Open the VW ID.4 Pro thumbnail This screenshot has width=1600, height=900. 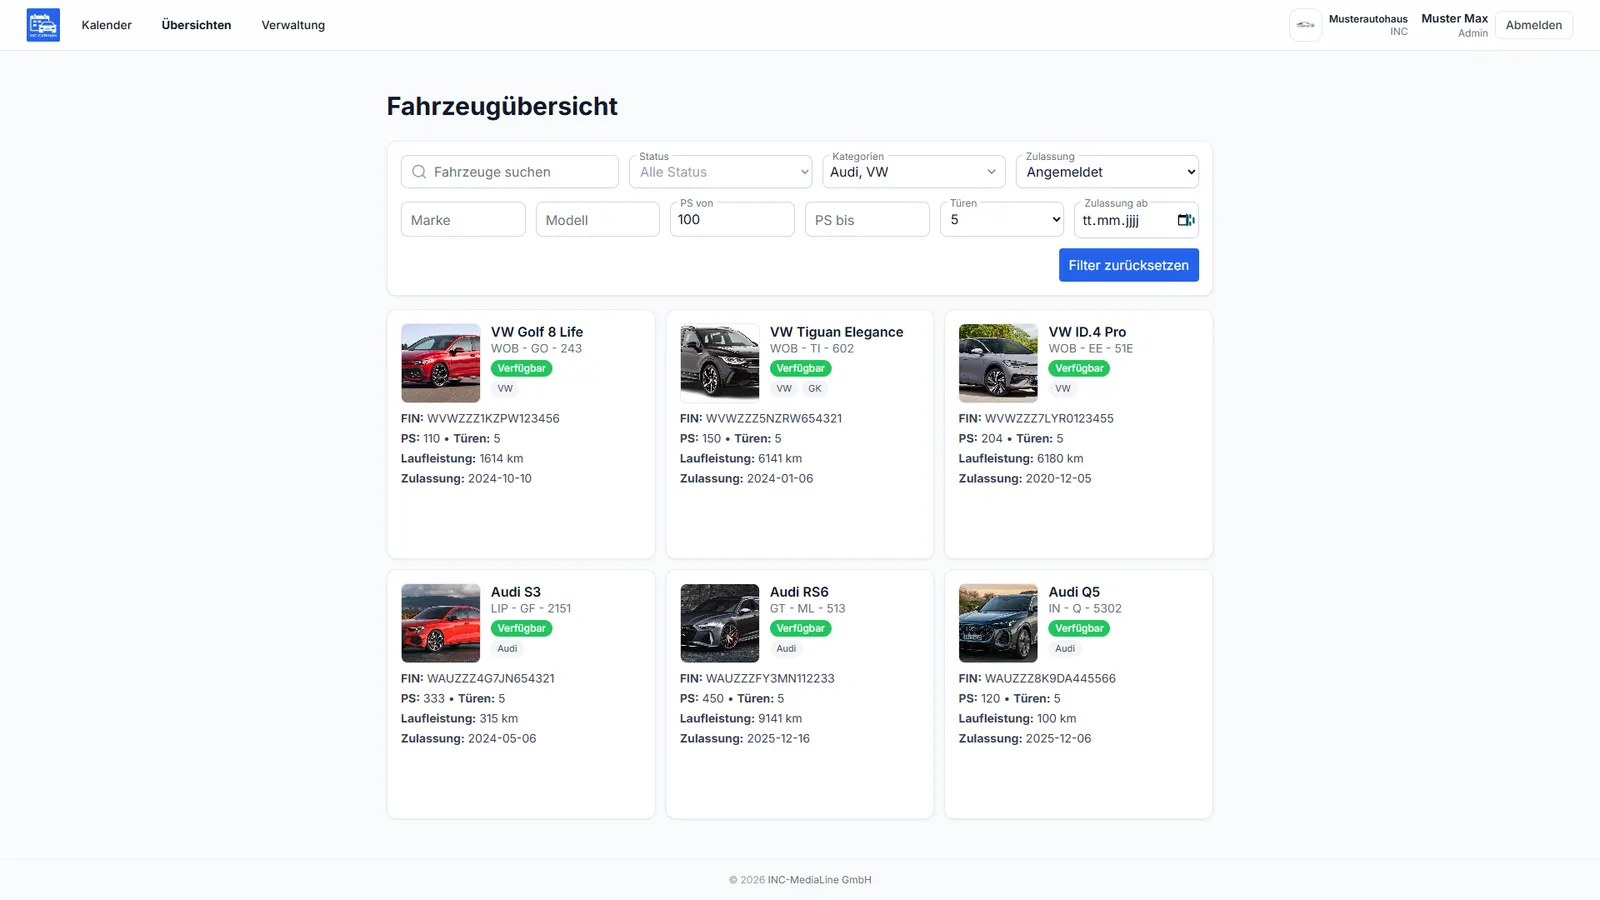point(998,363)
